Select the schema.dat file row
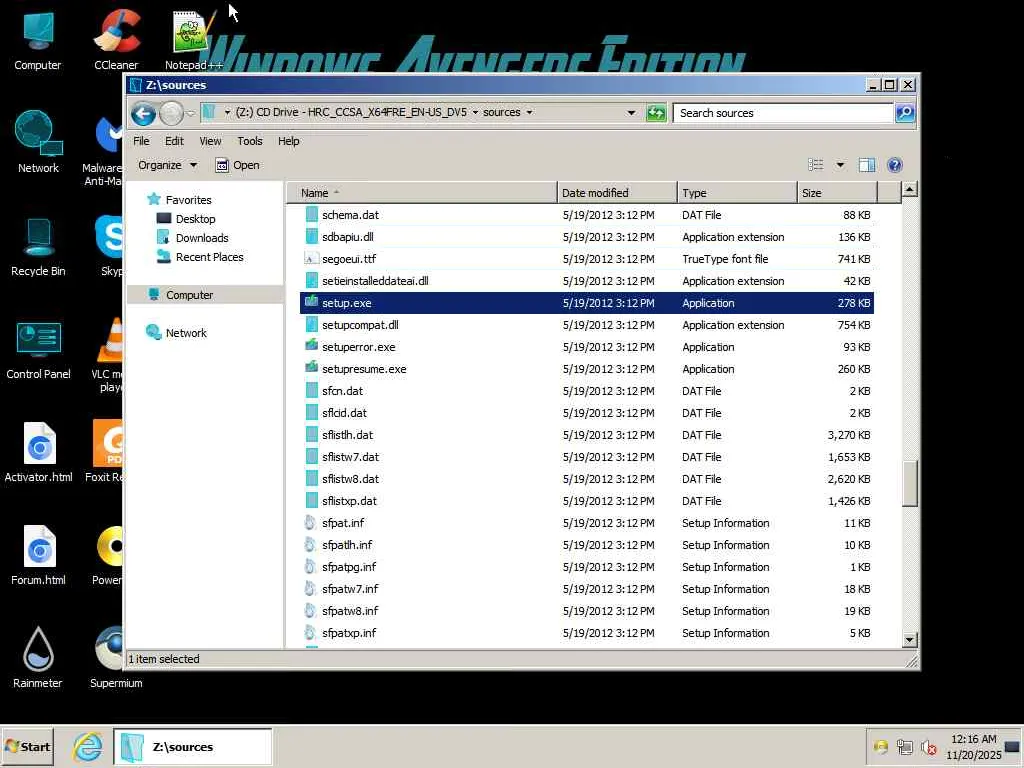Screen dimensions: 1024x768 pyautogui.click(x=586, y=215)
